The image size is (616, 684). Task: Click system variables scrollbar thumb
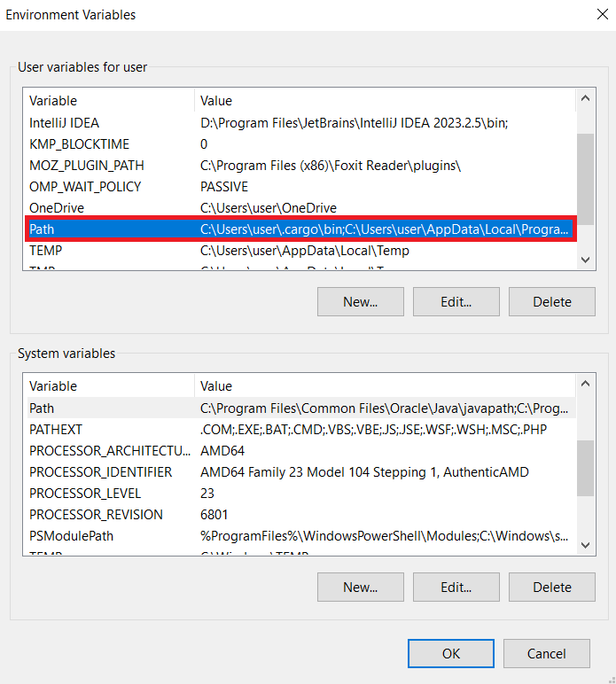click(x=585, y=468)
